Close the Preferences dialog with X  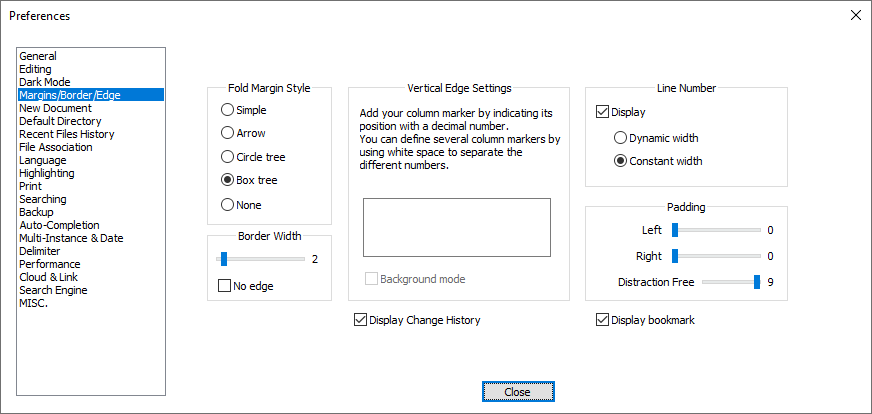tap(855, 15)
